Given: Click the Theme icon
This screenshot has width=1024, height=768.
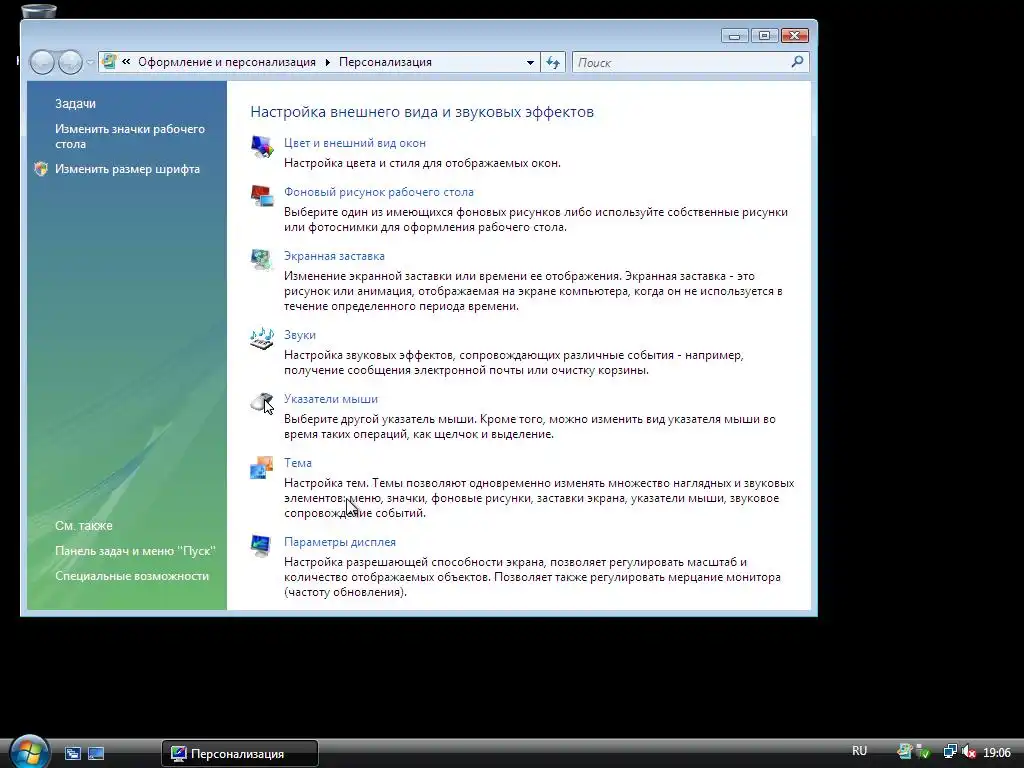Looking at the screenshot, I should (x=262, y=467).
